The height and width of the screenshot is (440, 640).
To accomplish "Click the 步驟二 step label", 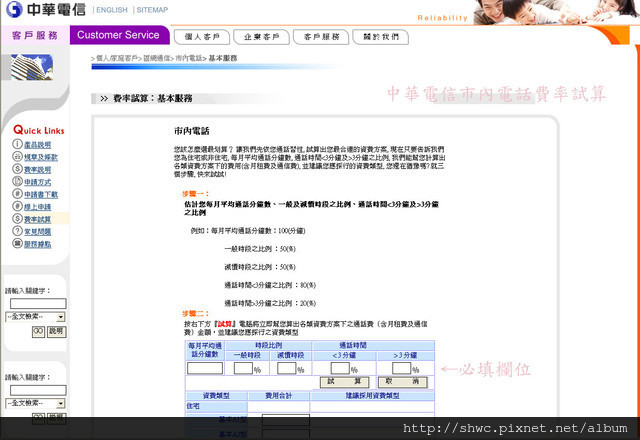I will (196, 313).
